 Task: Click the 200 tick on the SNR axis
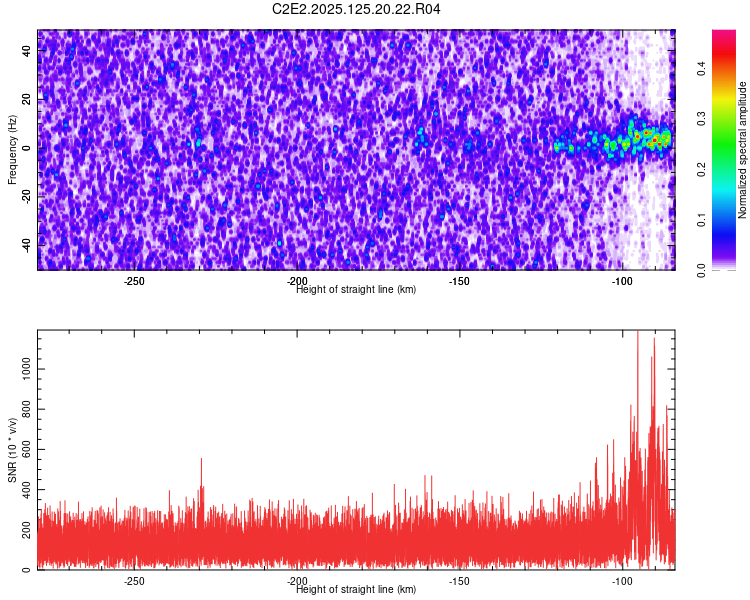[x=26, y=530]
